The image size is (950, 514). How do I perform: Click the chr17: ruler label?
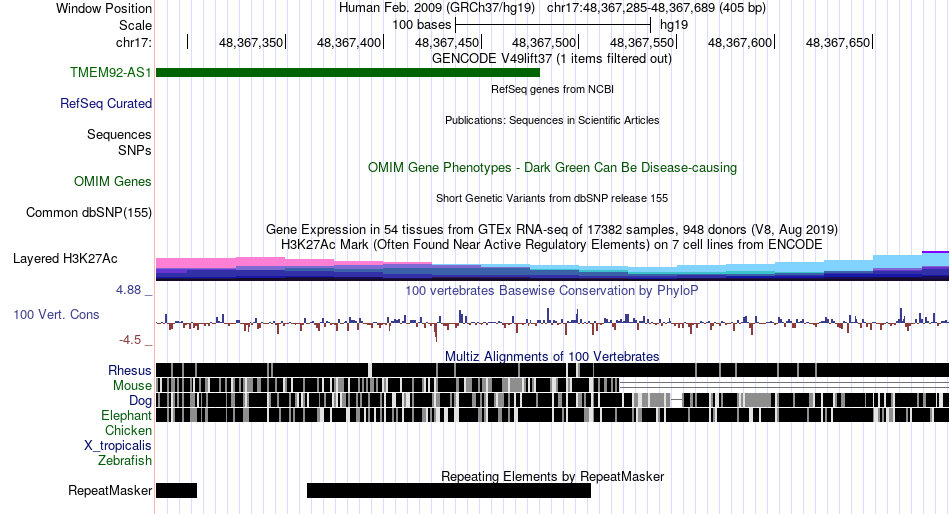[134, 42]
